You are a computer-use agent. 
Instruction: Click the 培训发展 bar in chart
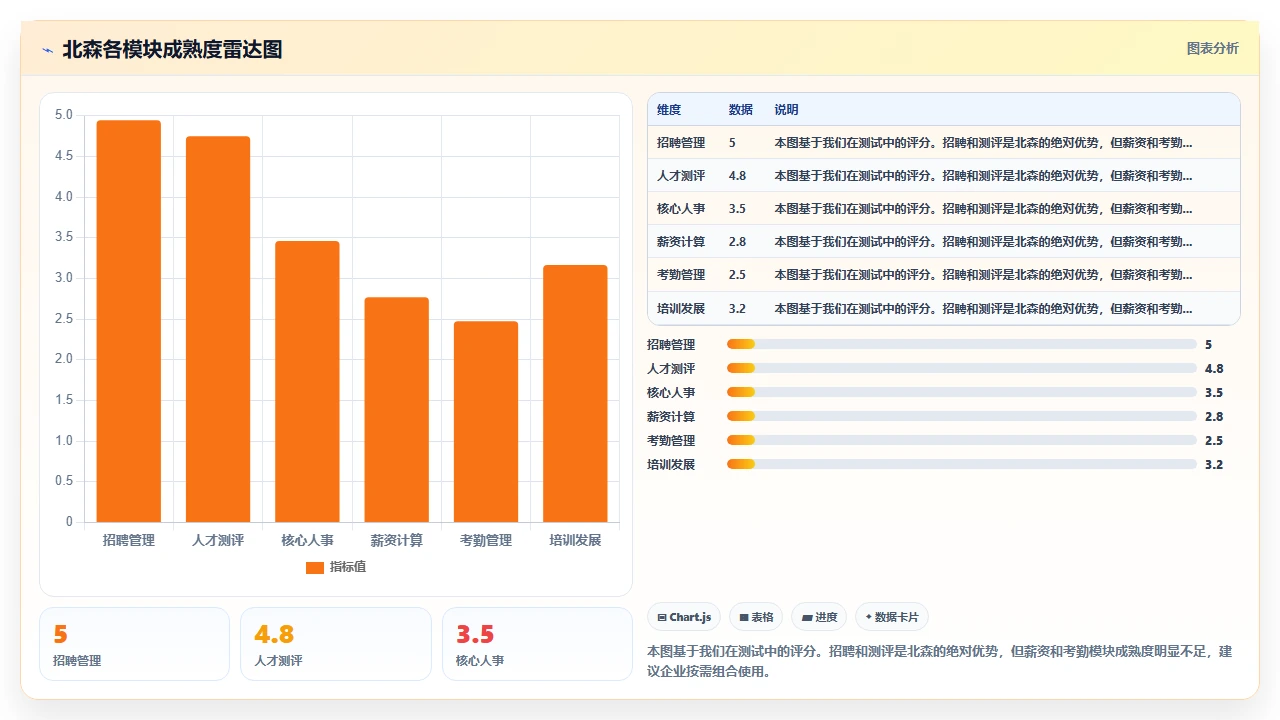[575, 393]
